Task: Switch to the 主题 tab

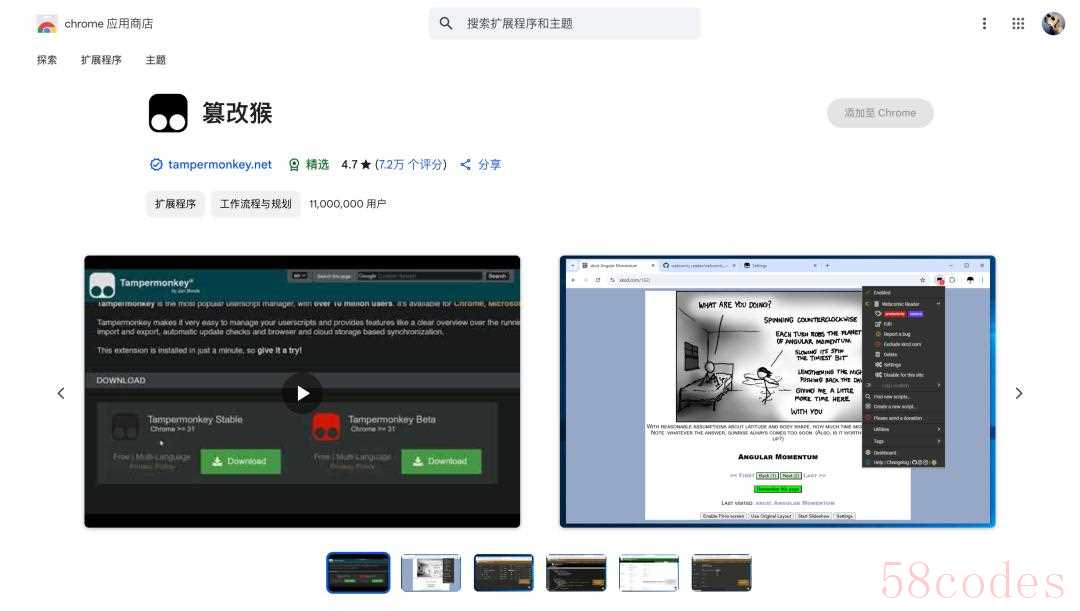Action: pyautogui.click(x=156, y=60)
